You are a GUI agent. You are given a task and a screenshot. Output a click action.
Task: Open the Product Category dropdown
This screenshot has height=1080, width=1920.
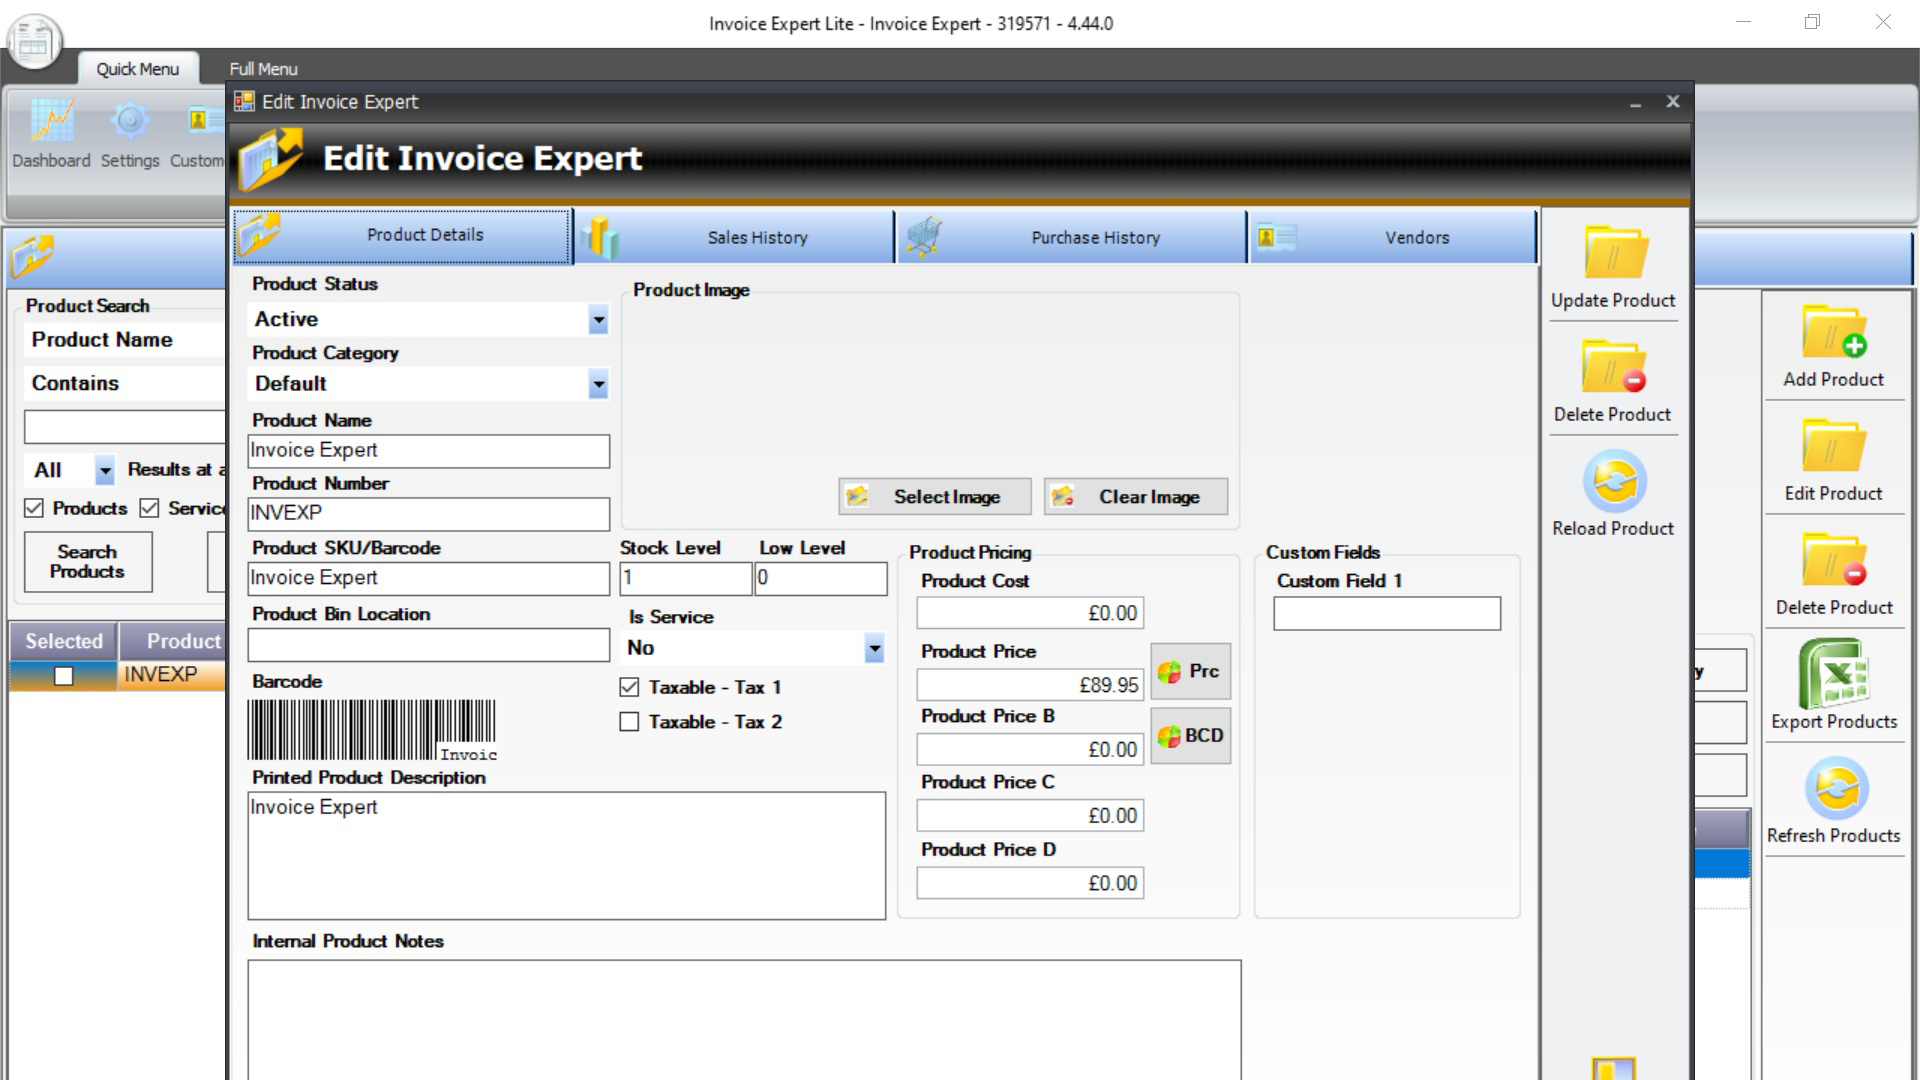point(598,384)
